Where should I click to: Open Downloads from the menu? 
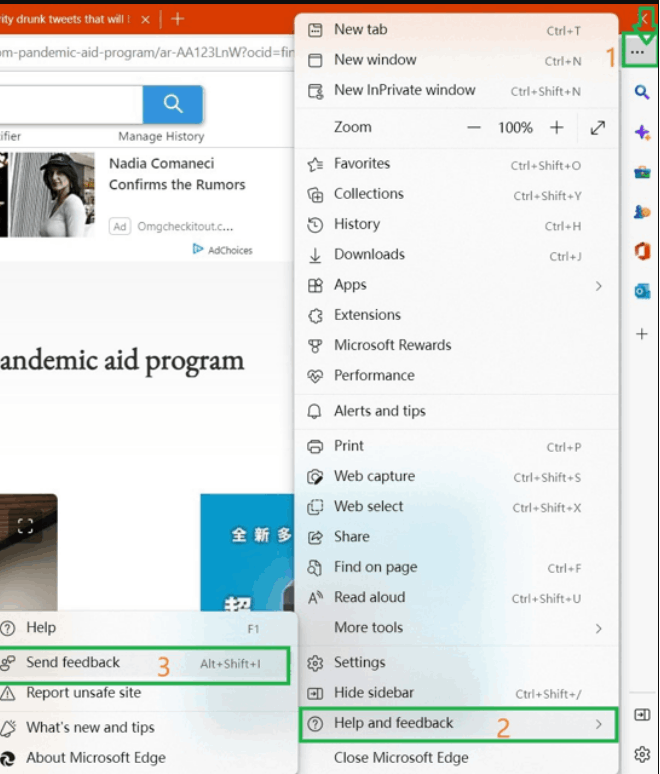pyautogui.click(x=457, y=255)
